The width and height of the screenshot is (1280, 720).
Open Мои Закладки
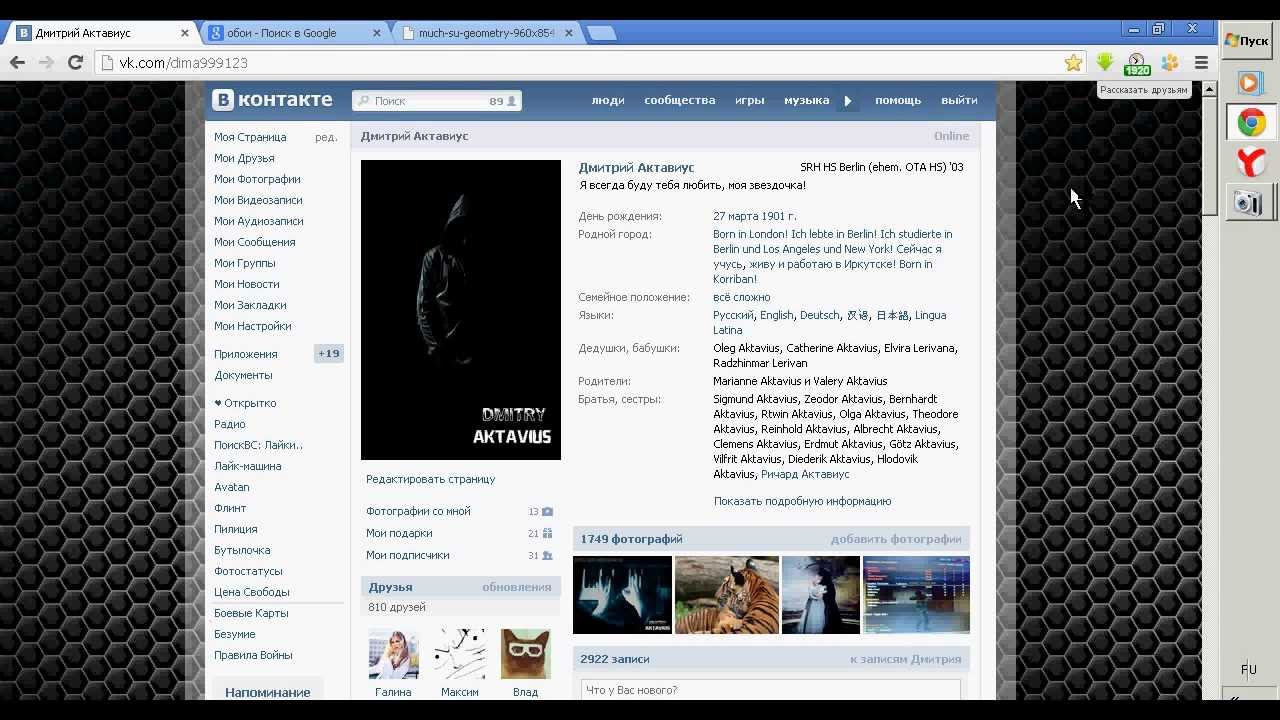tap(250, 305)
